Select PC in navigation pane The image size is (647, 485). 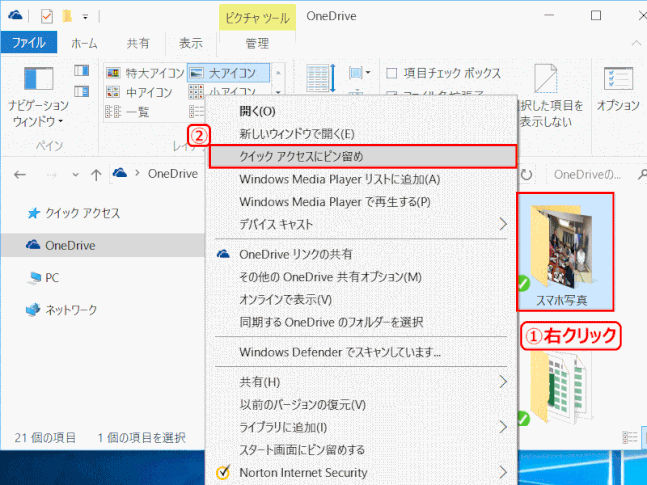click(43, 278)
